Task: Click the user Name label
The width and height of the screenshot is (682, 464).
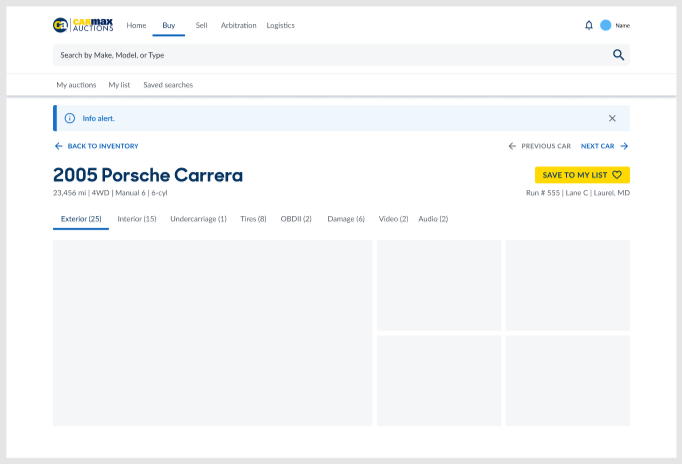Action: [622, 26]
